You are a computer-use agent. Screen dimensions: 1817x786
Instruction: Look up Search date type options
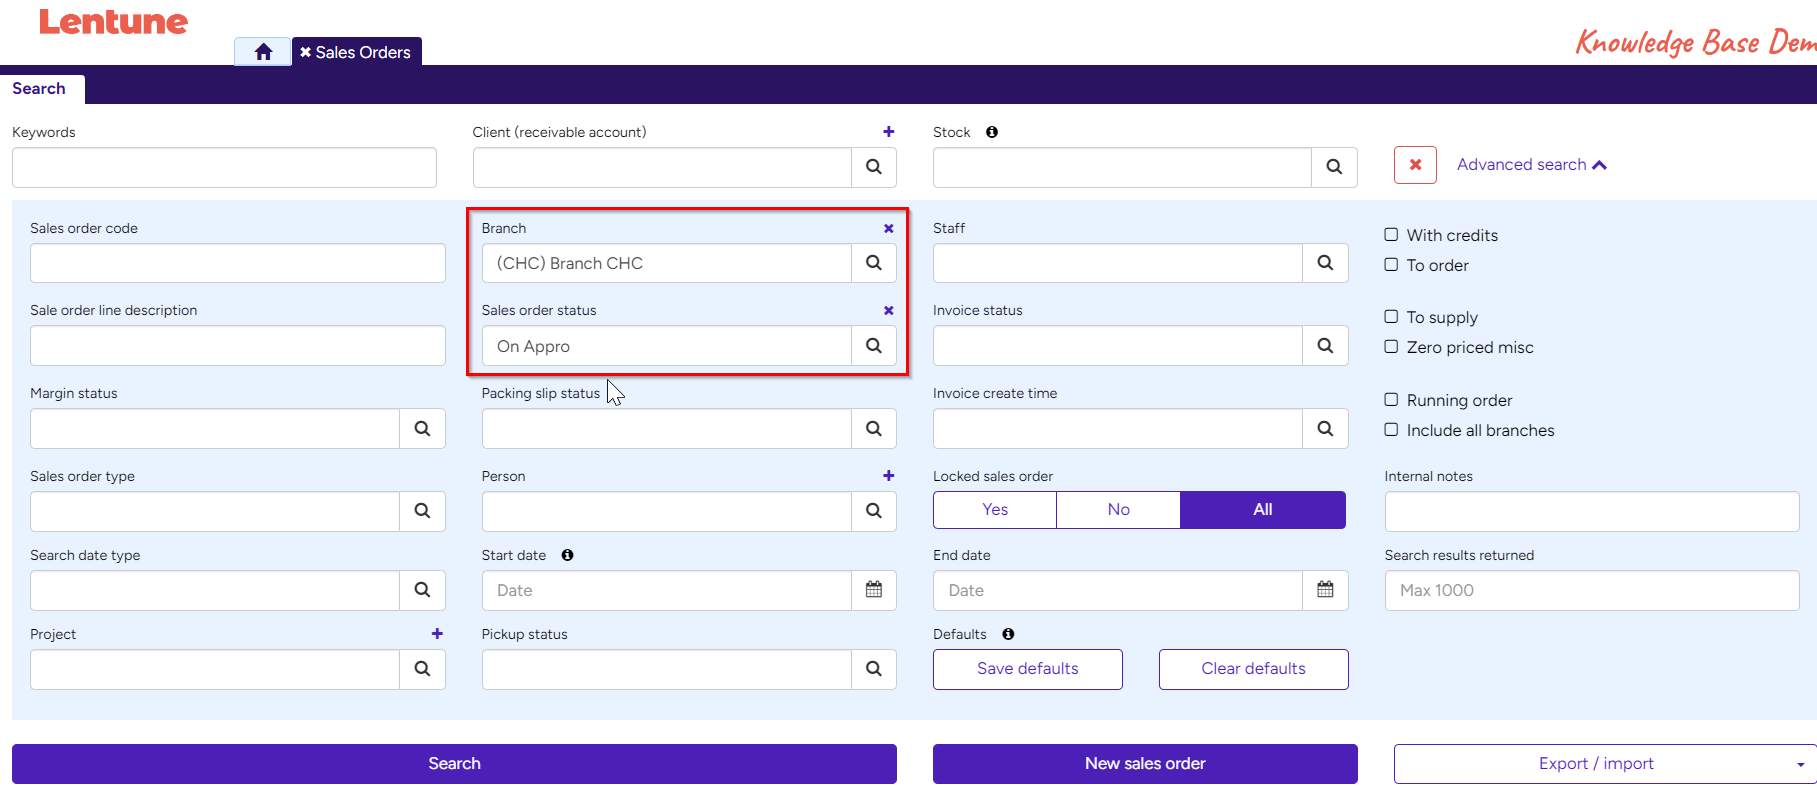pyautogui.click(x=422, y=590)
